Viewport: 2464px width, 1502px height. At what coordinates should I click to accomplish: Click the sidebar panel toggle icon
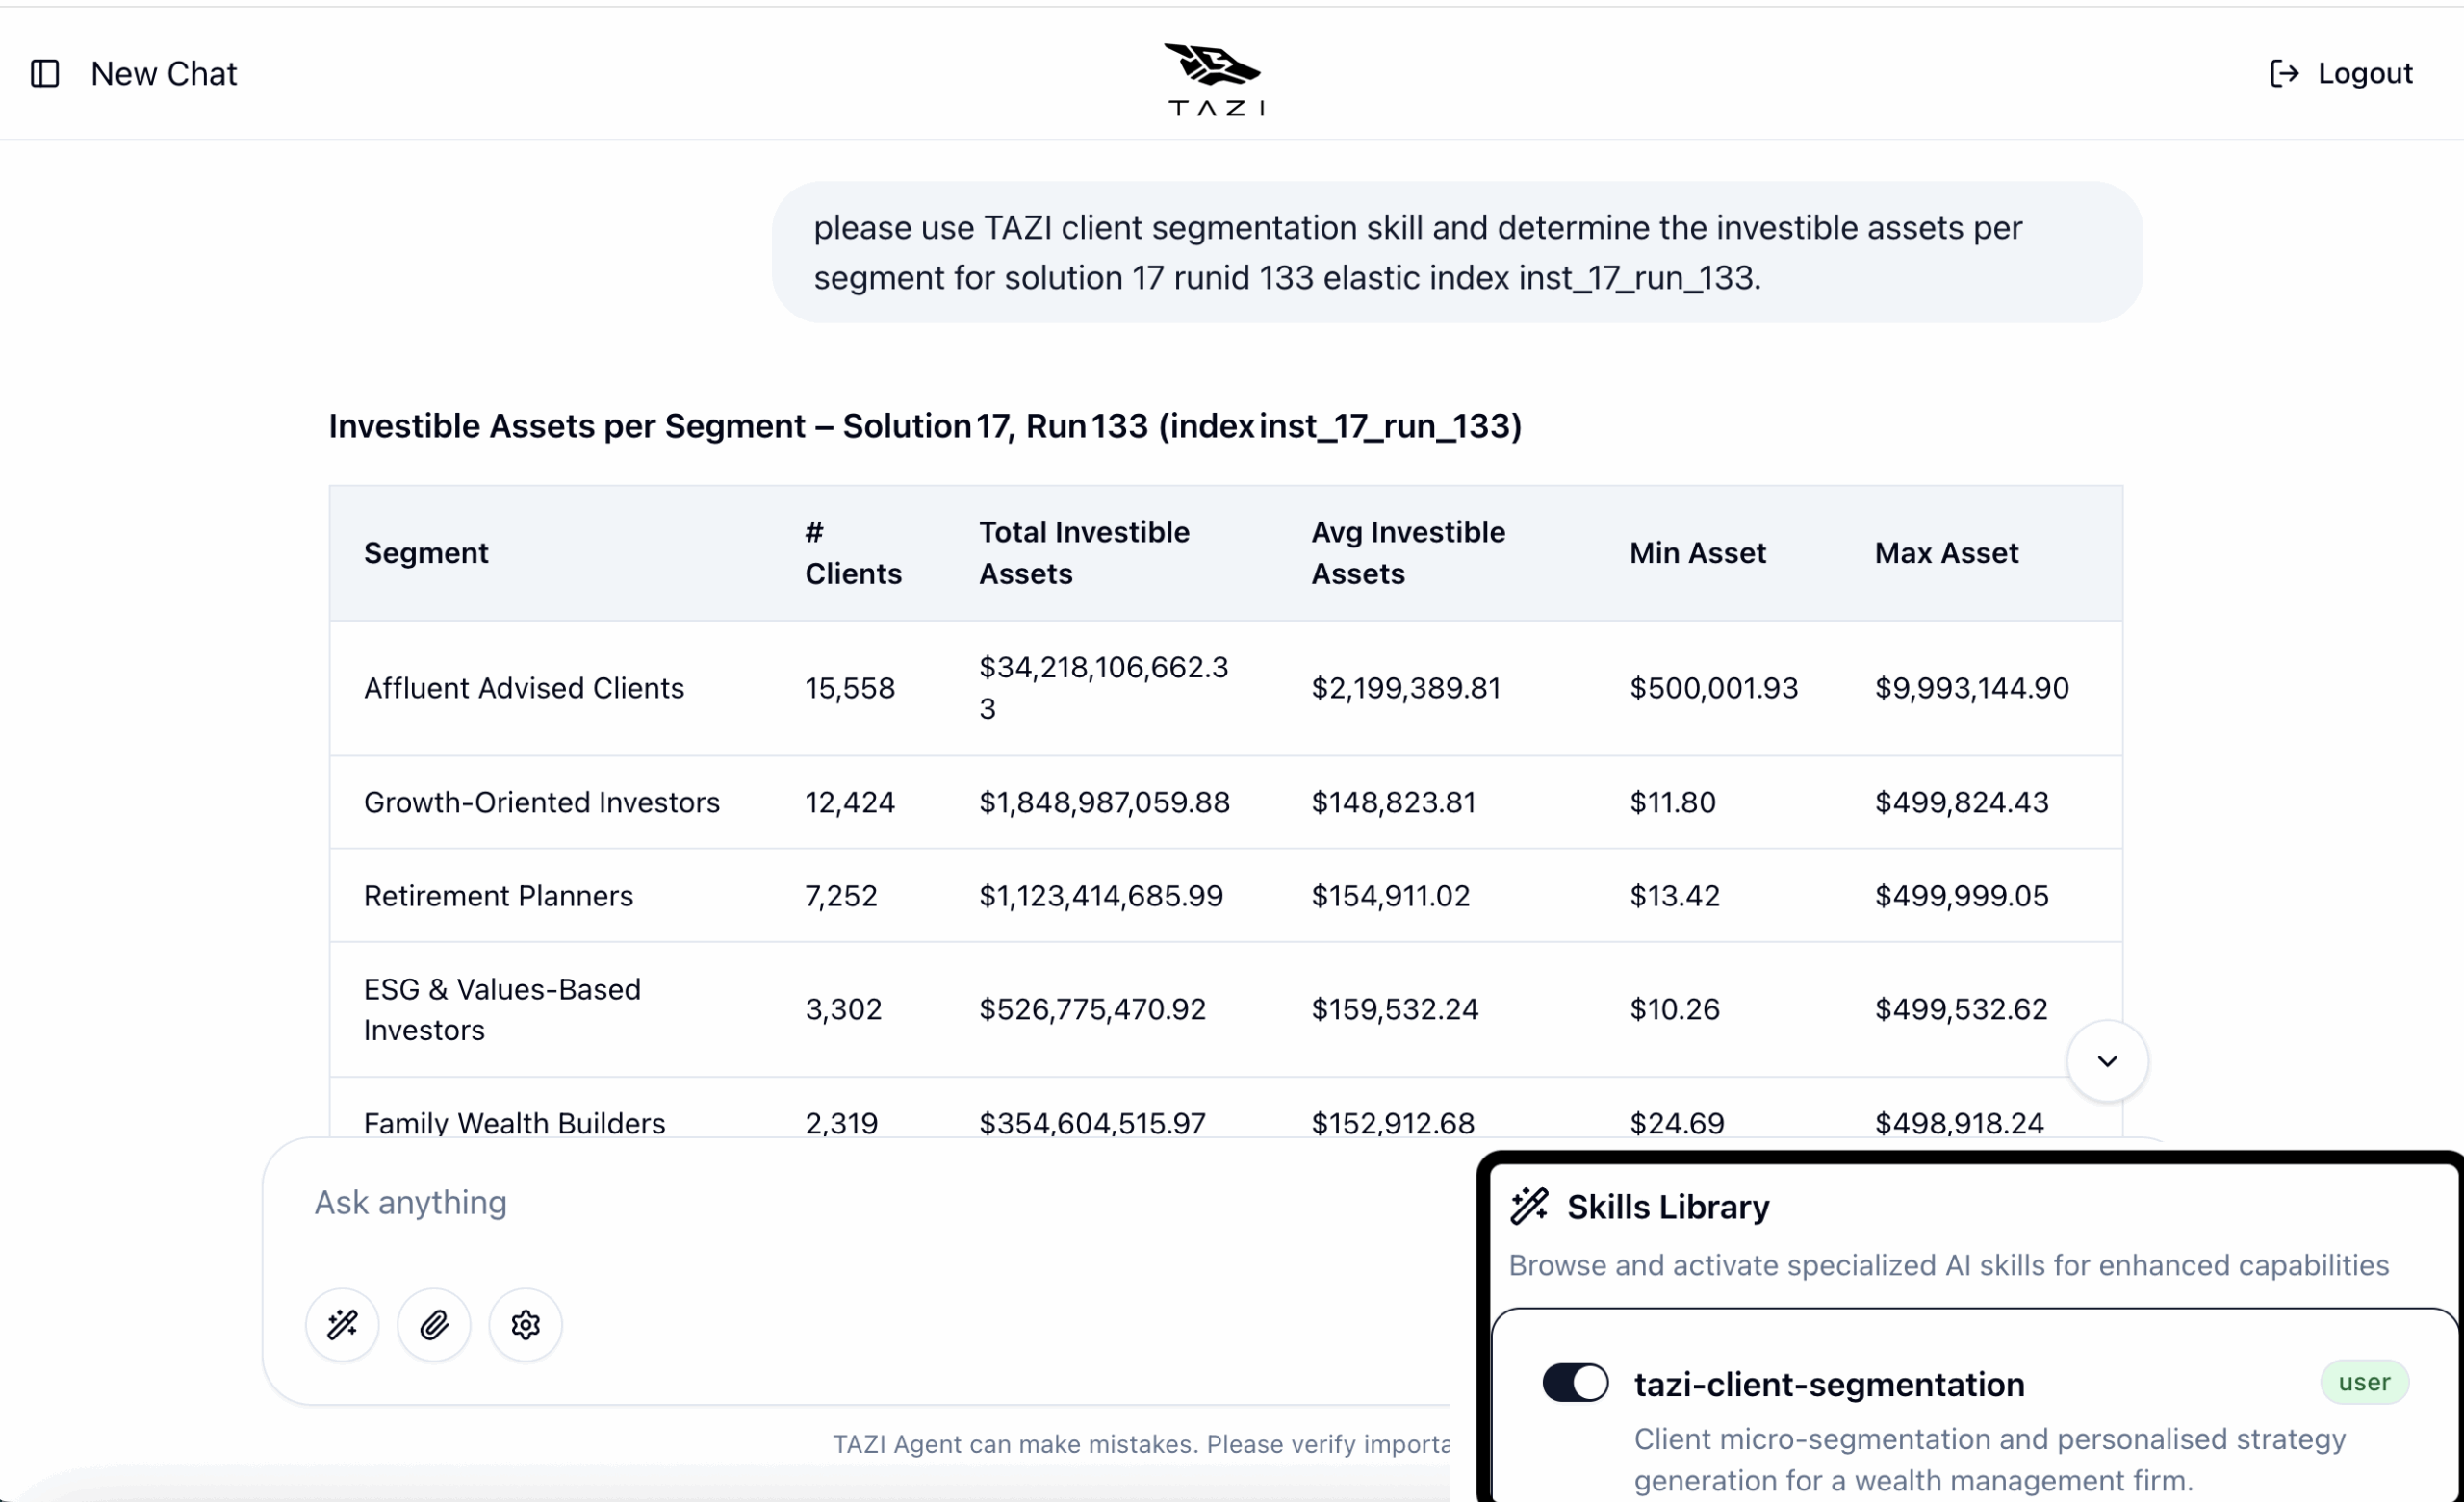click(45, 74)
